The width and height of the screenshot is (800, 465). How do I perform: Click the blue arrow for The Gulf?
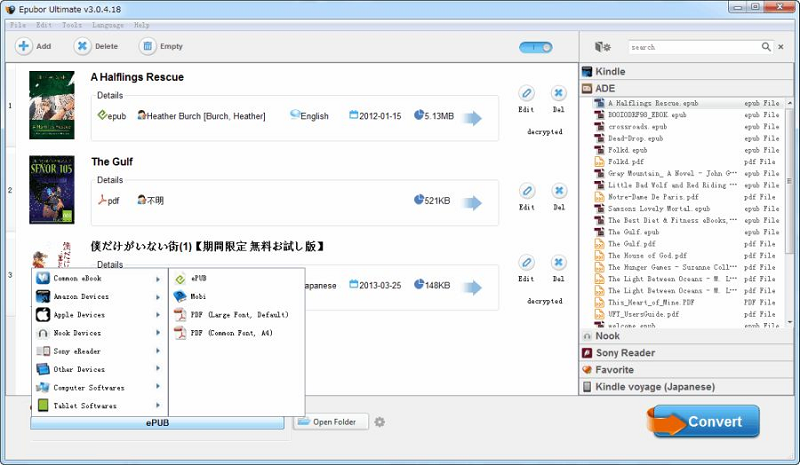coord(472,203)
